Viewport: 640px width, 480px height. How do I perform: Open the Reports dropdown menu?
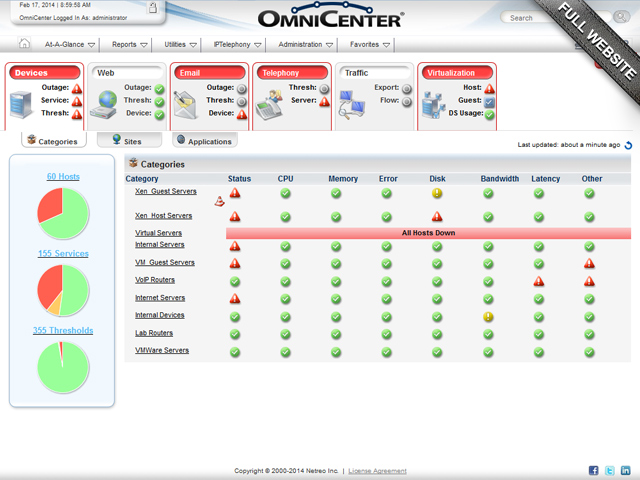tap(129, 44)
